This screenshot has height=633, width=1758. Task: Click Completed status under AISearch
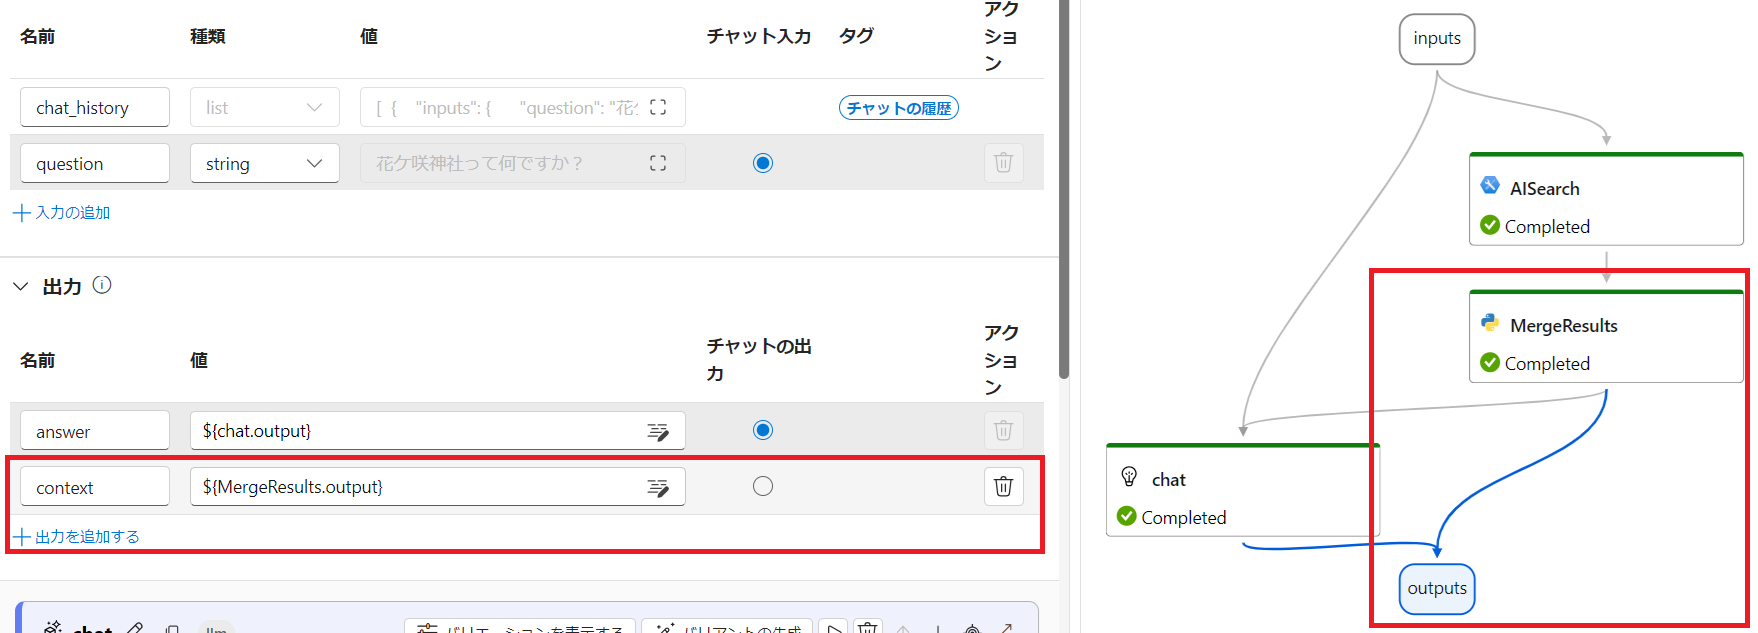point(1547,226)
